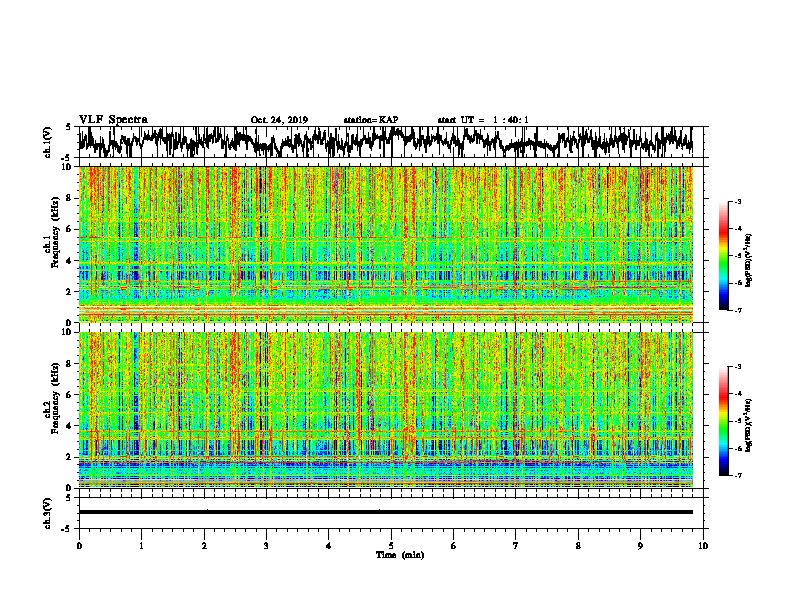The image size is (792, 612).
Task: Click the ch.1 voltage waveform trace
Action: (386, 142)
